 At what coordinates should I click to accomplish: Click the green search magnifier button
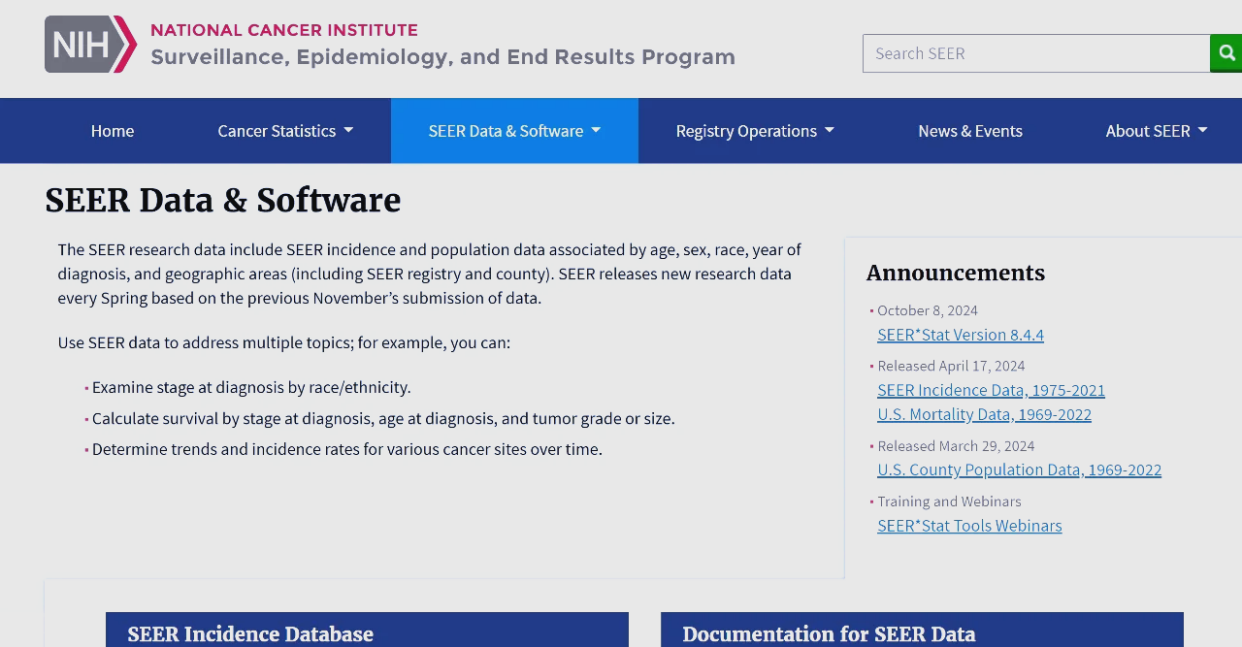pyautogui.click(x=1226, y=53)
